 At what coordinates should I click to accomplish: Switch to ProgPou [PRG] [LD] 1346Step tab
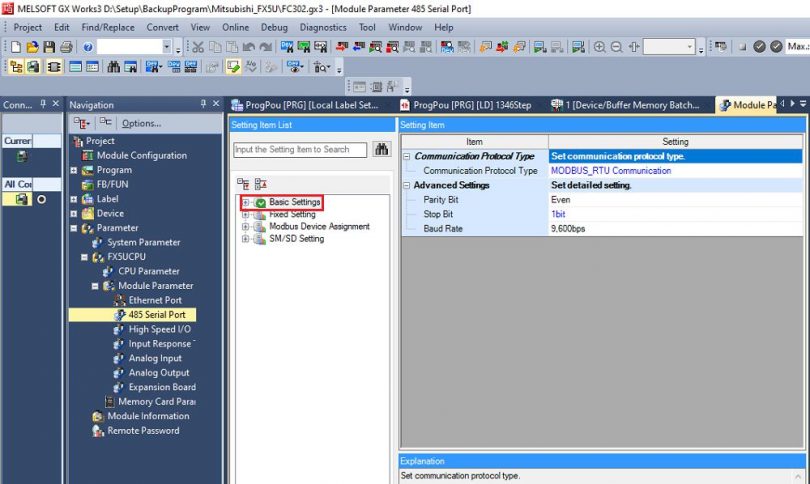(x=466, y=105)
